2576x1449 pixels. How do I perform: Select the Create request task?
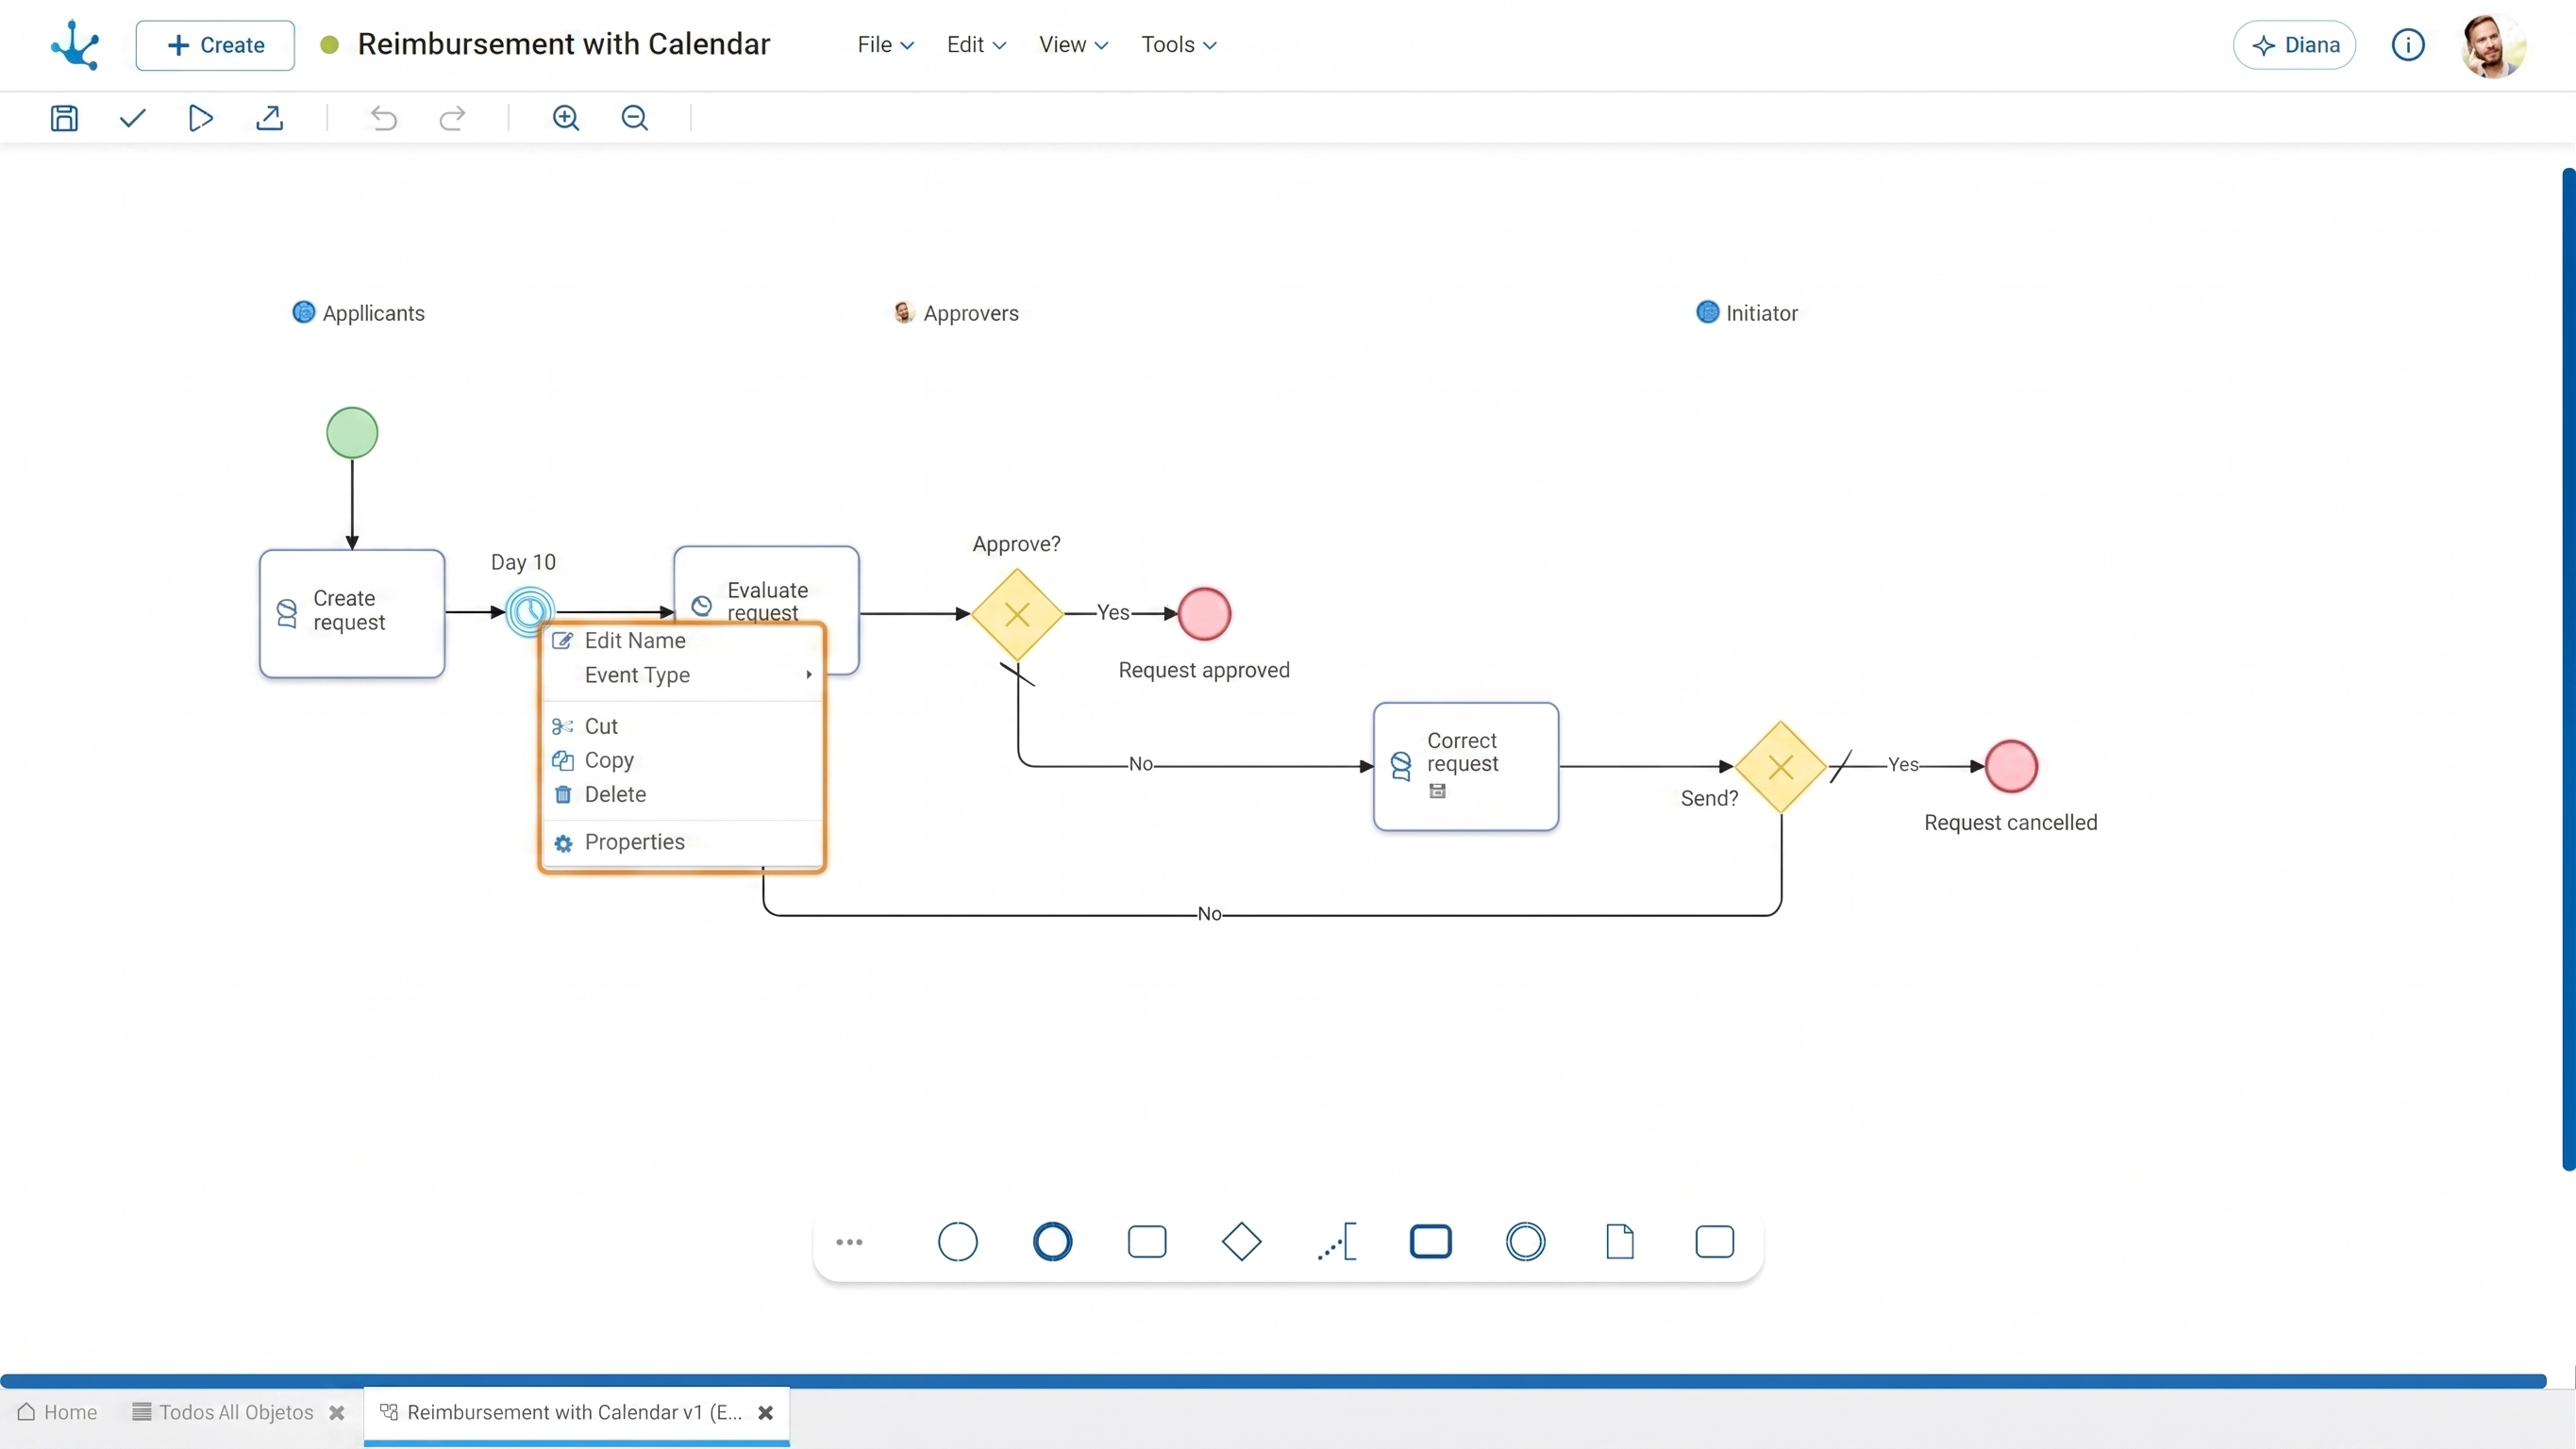pos(352,613)
